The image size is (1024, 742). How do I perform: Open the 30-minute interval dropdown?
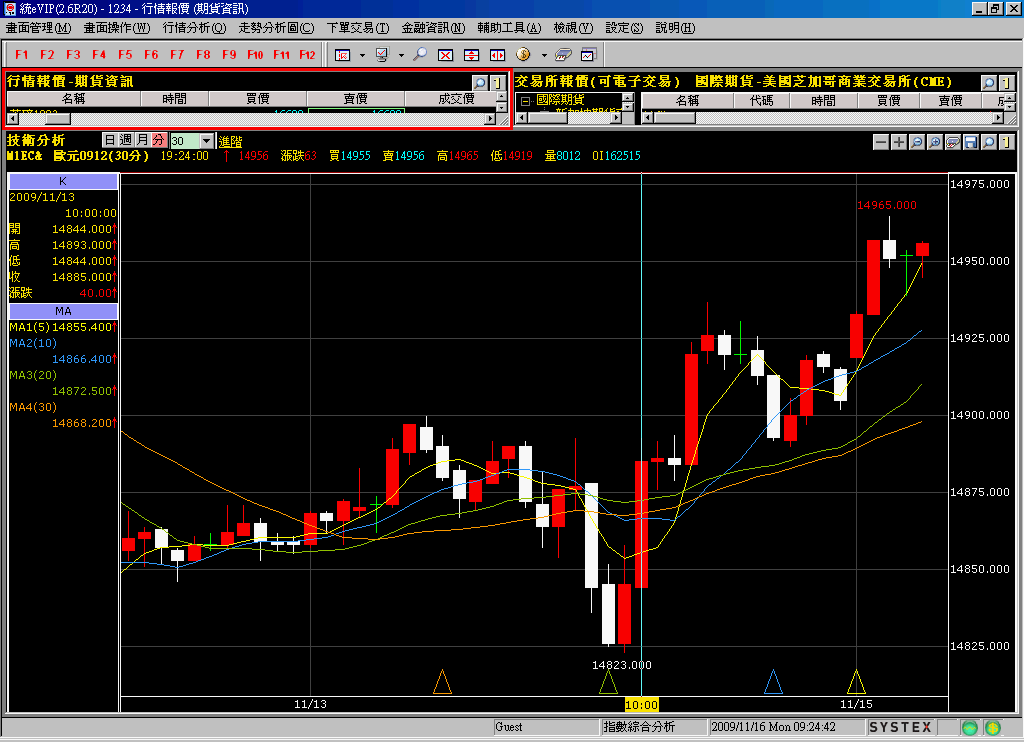pyautogui.click(x=206, y=140)
